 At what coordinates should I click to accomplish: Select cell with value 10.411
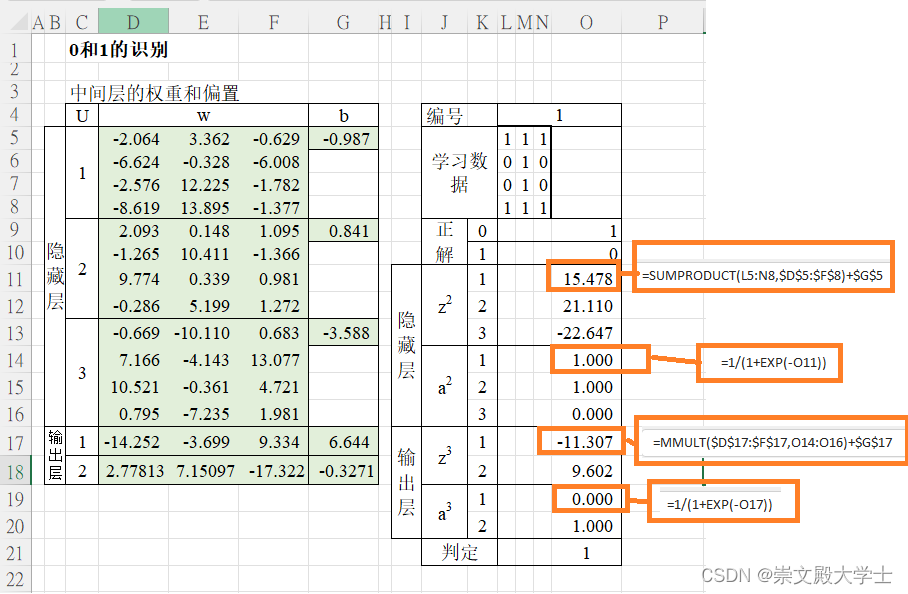pyautogui.click(x=204, y=254)
